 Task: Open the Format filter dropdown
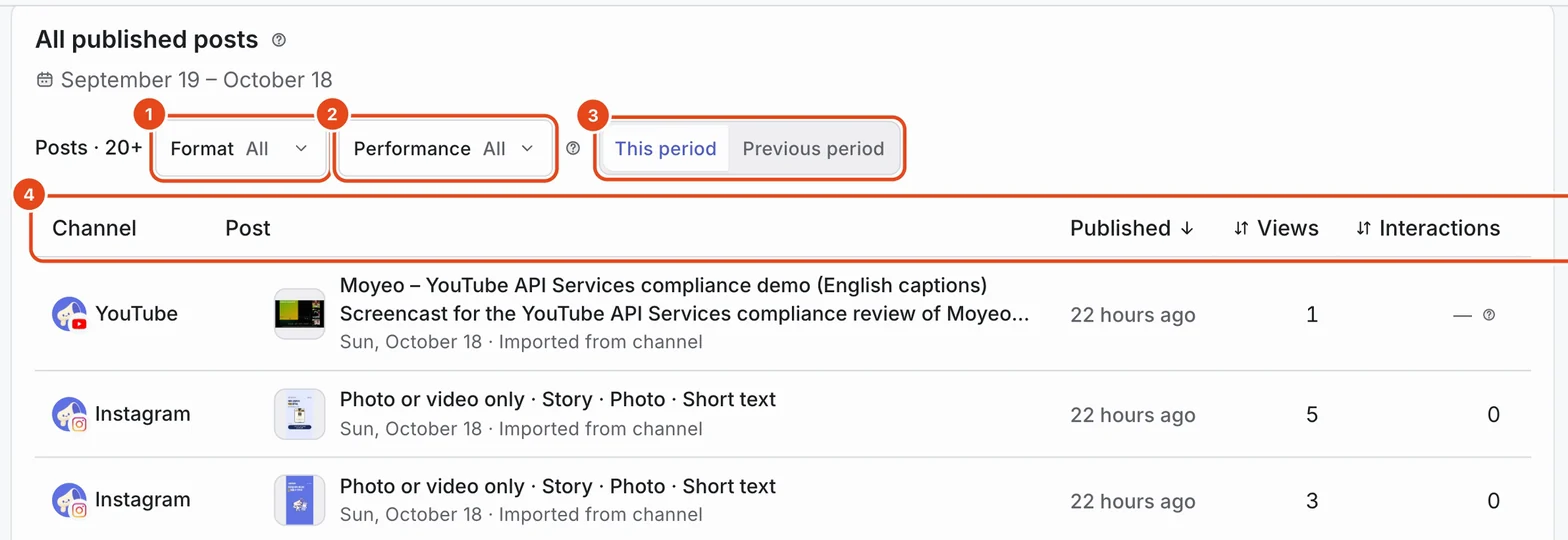coord(240,149)
